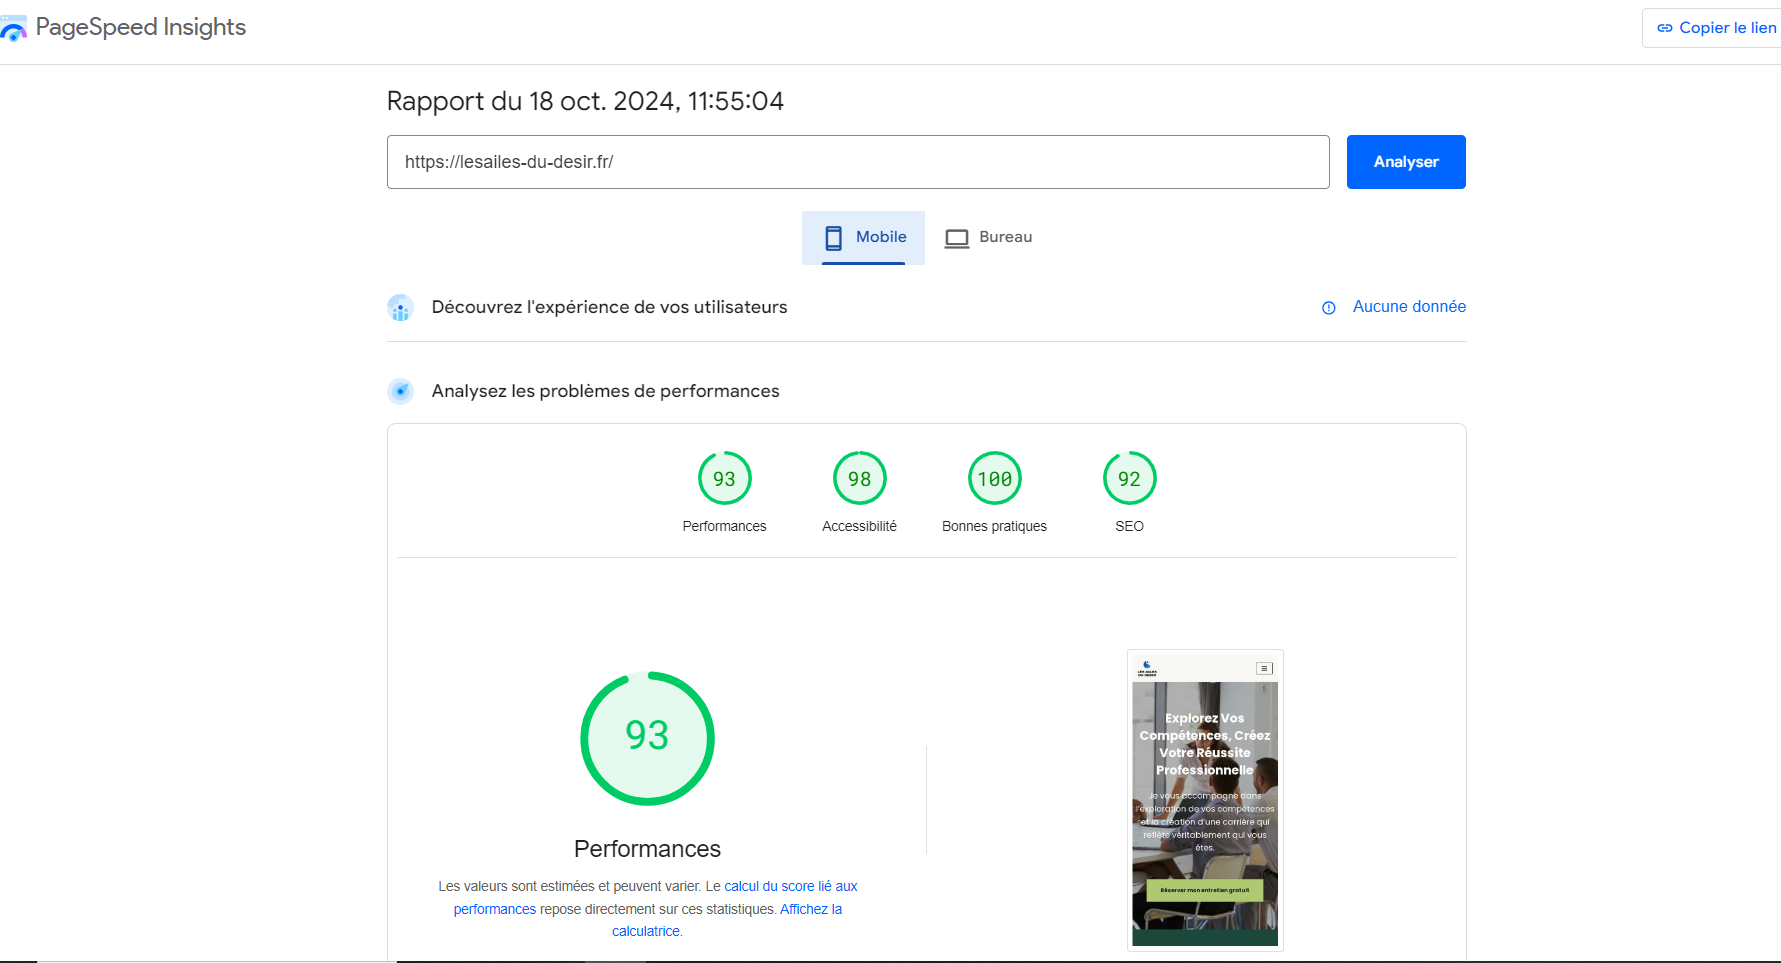
Task: Click the large Performances heading text
Action: (647, 849)
